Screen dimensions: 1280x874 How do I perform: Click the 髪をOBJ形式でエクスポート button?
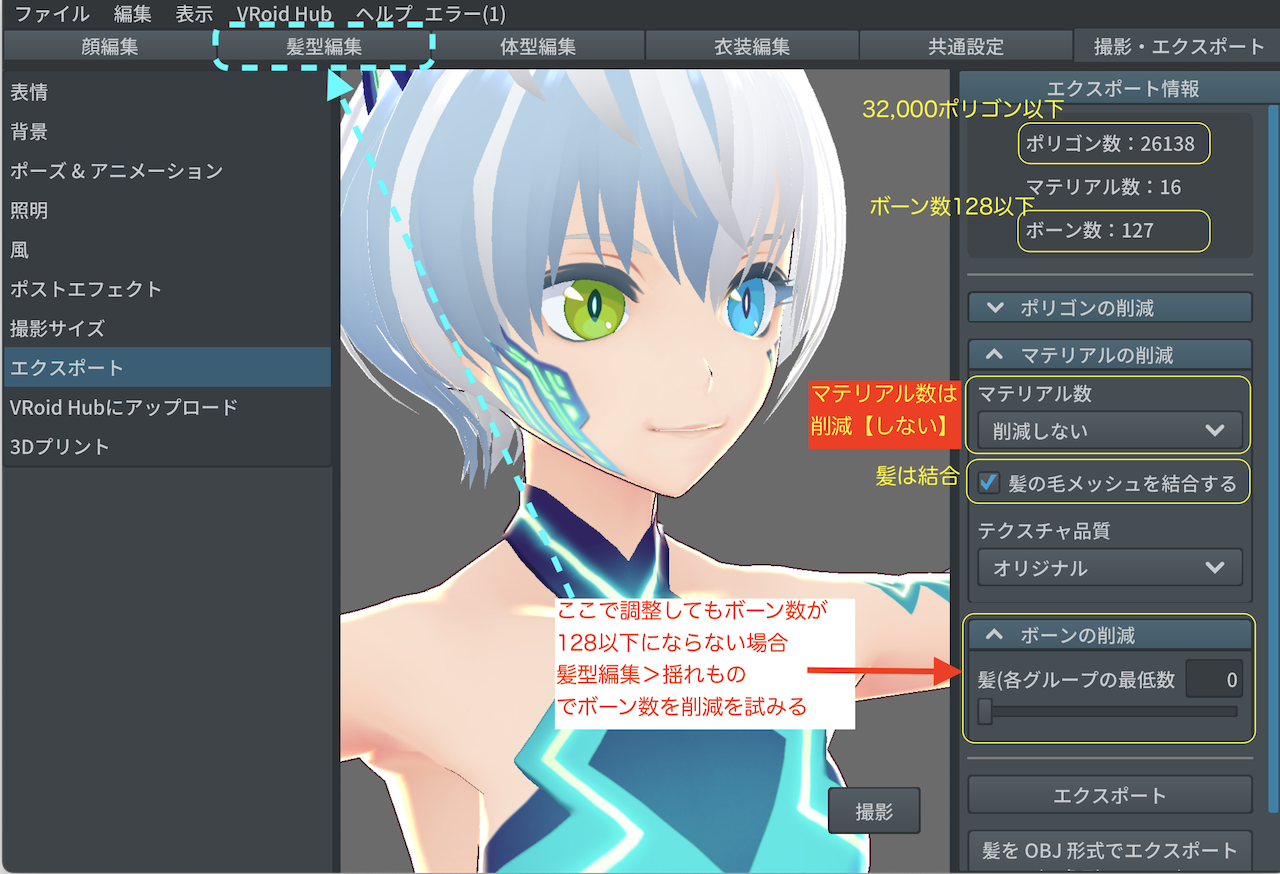click(x=1109, y=851)
